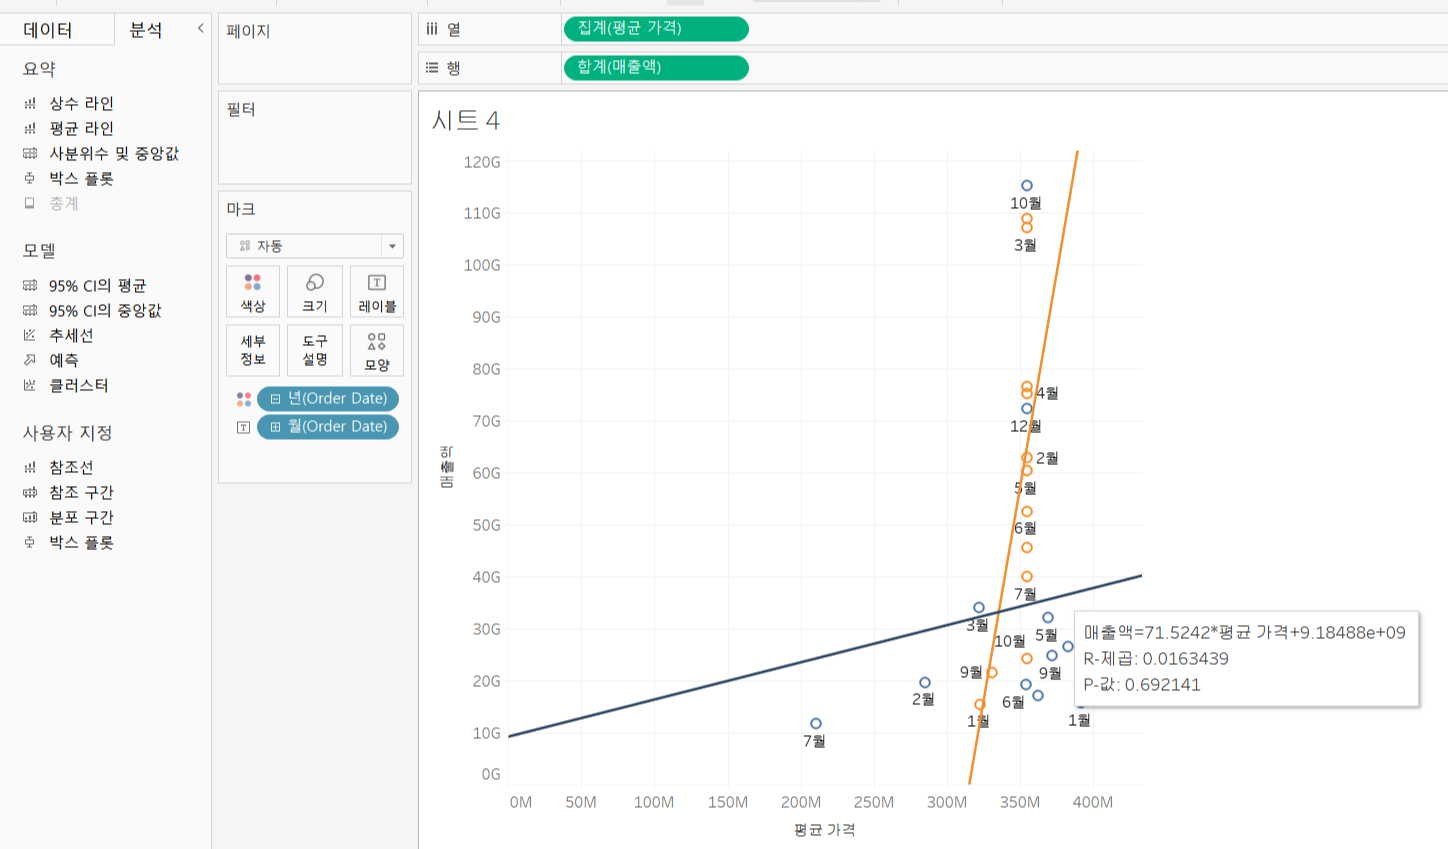Select the 95% CI의 중앙값 icon
The width and height of the screenshot is (1448, 849).
point(30,310)
